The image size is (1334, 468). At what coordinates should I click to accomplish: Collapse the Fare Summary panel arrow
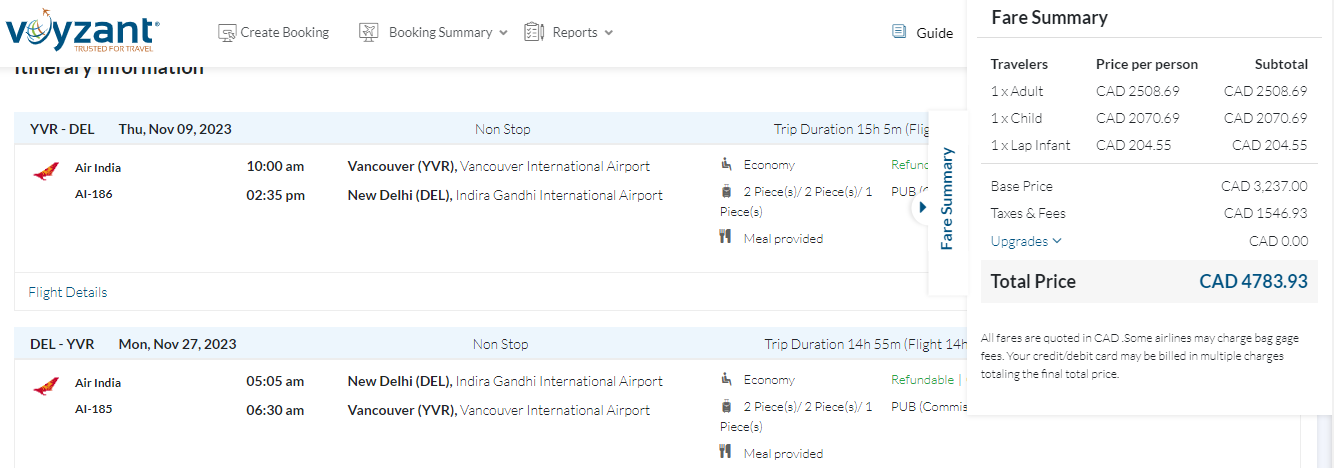(x=922, y=208)
